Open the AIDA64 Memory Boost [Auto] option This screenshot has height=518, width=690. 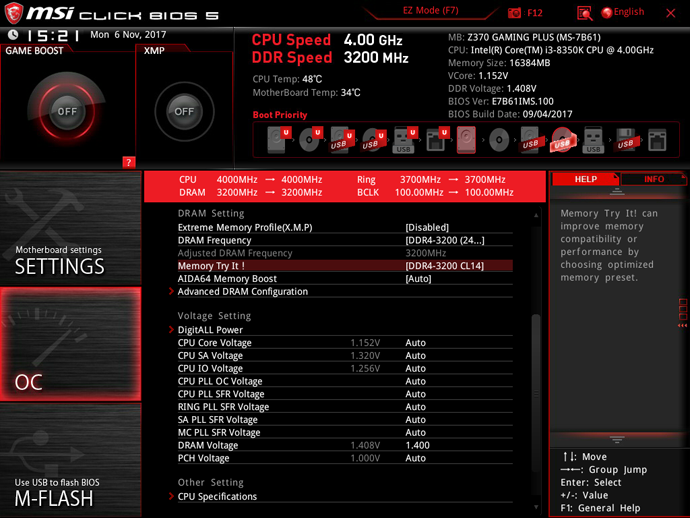pyautogui.click(x=418, y=279)
